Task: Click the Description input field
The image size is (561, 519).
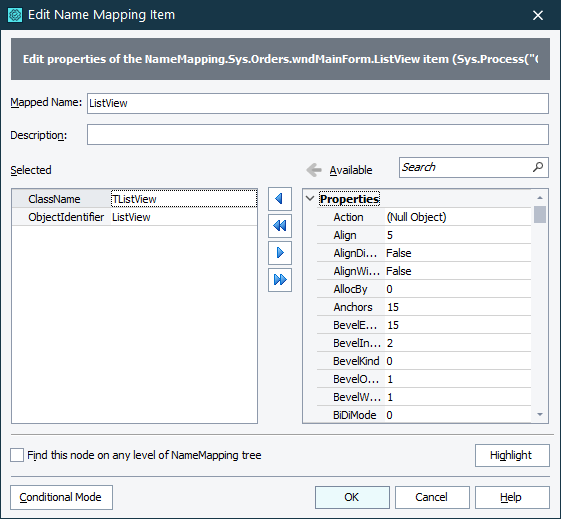Action: click(x=318, y=134)
